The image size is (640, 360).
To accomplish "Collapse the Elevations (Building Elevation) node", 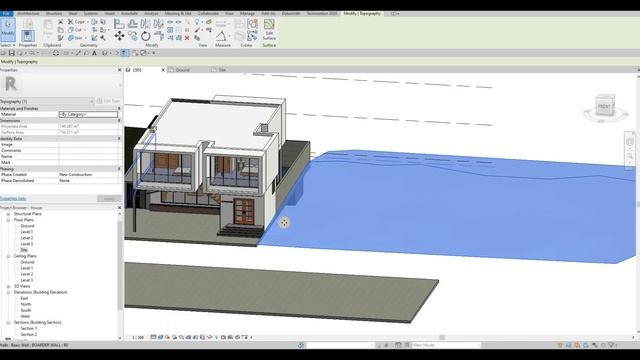I will pyautogui.click(x=8, y=292).
